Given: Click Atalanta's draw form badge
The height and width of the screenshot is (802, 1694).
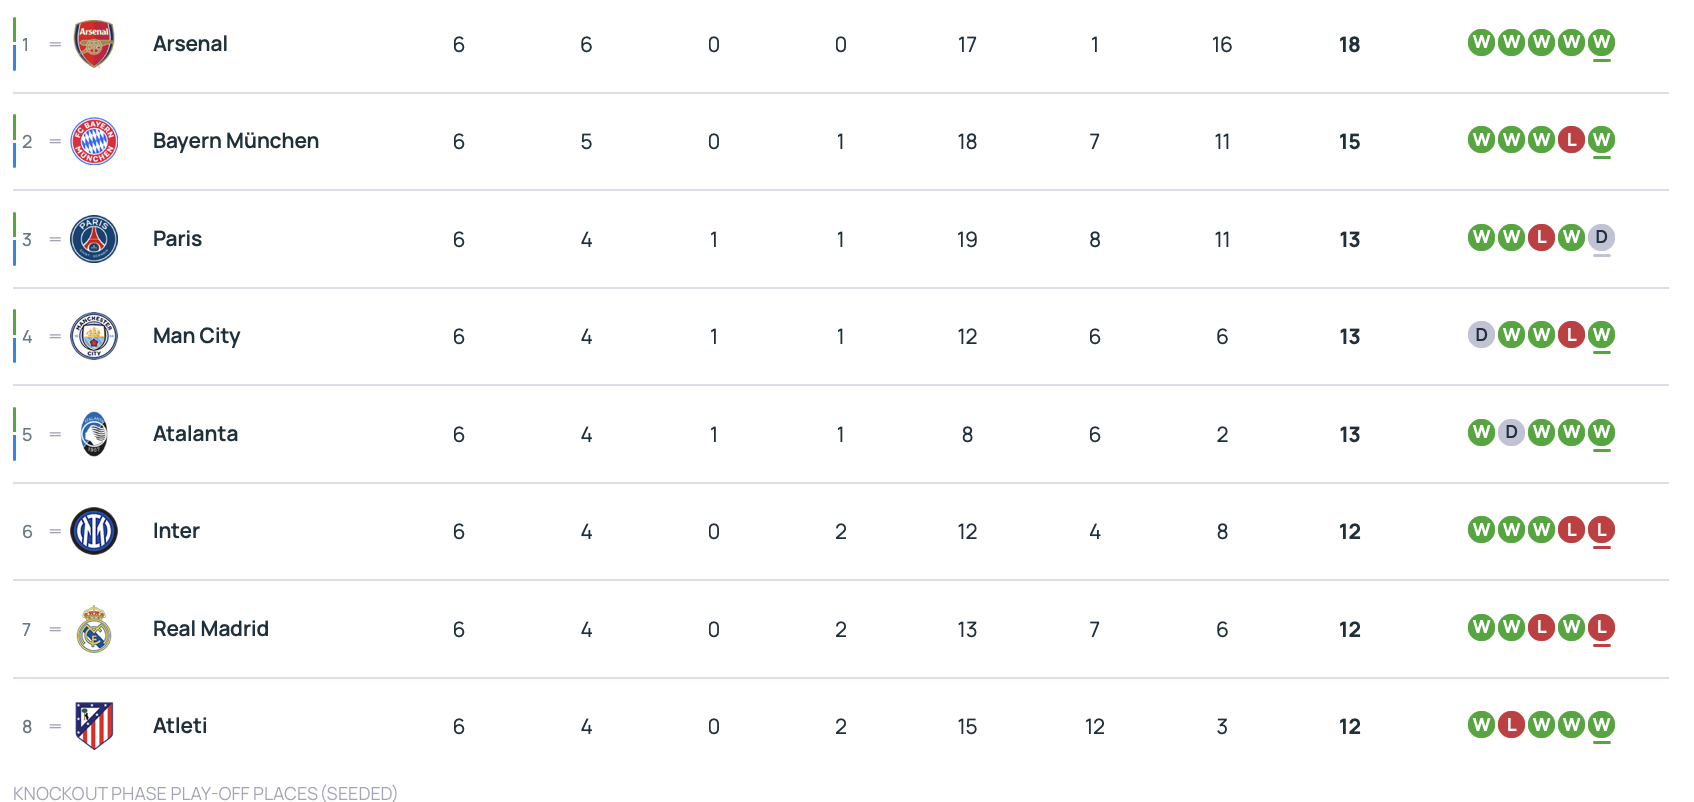Looking at the screenshot, I should pos(1511,432).
